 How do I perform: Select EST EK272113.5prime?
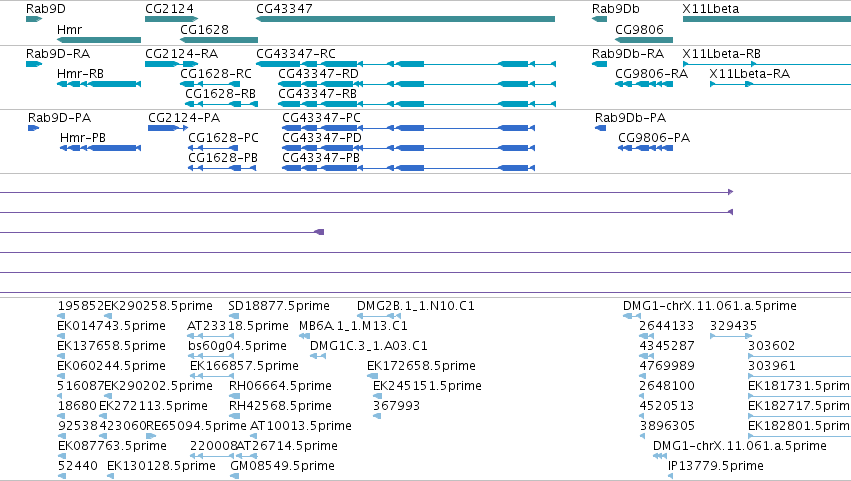click(153, 407)
